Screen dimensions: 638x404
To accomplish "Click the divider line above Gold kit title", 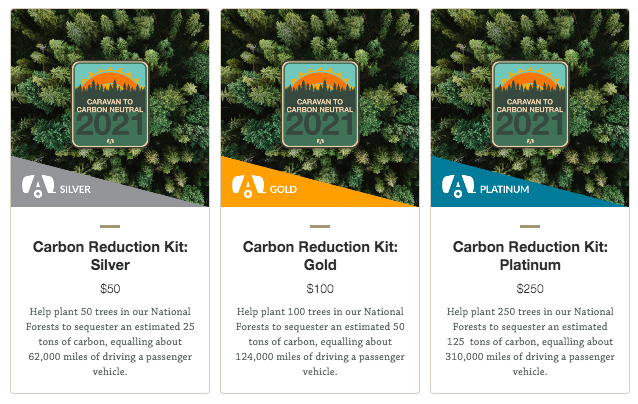I will click(x=320, y=226).
